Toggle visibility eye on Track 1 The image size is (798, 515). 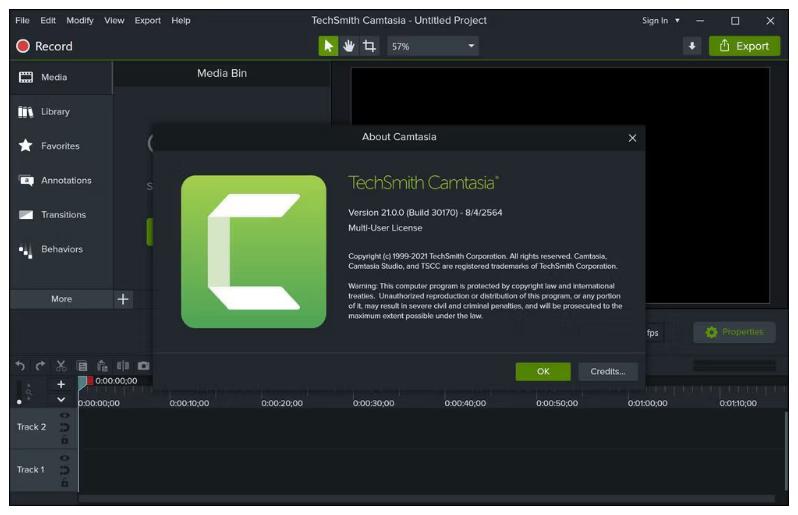(x=65, y=458)
